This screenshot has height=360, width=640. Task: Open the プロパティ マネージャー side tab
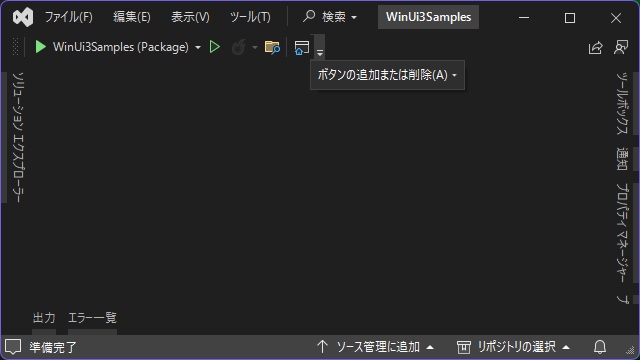(x=622, y=233)
